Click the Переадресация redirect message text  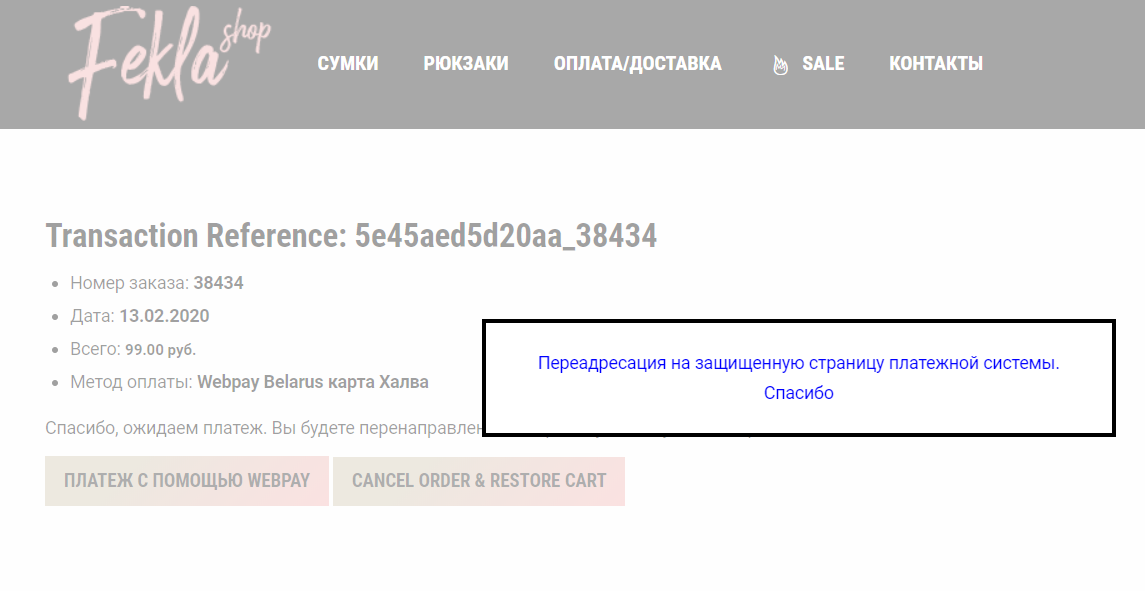pyautogui.click(x=799, y=362)
